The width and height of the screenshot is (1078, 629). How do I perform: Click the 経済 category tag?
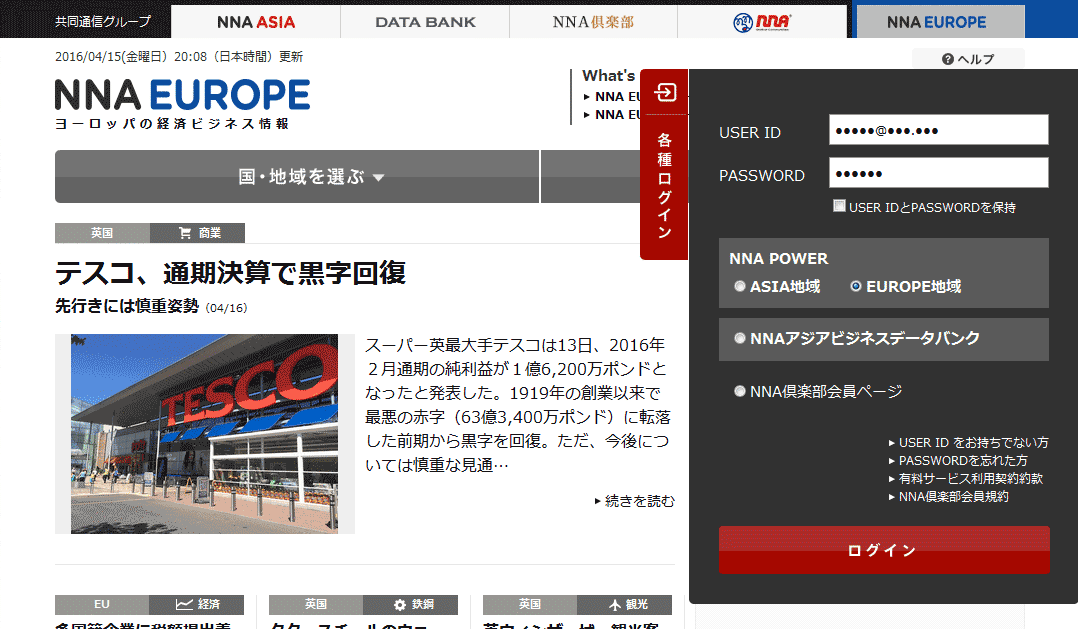pos(197,604)
